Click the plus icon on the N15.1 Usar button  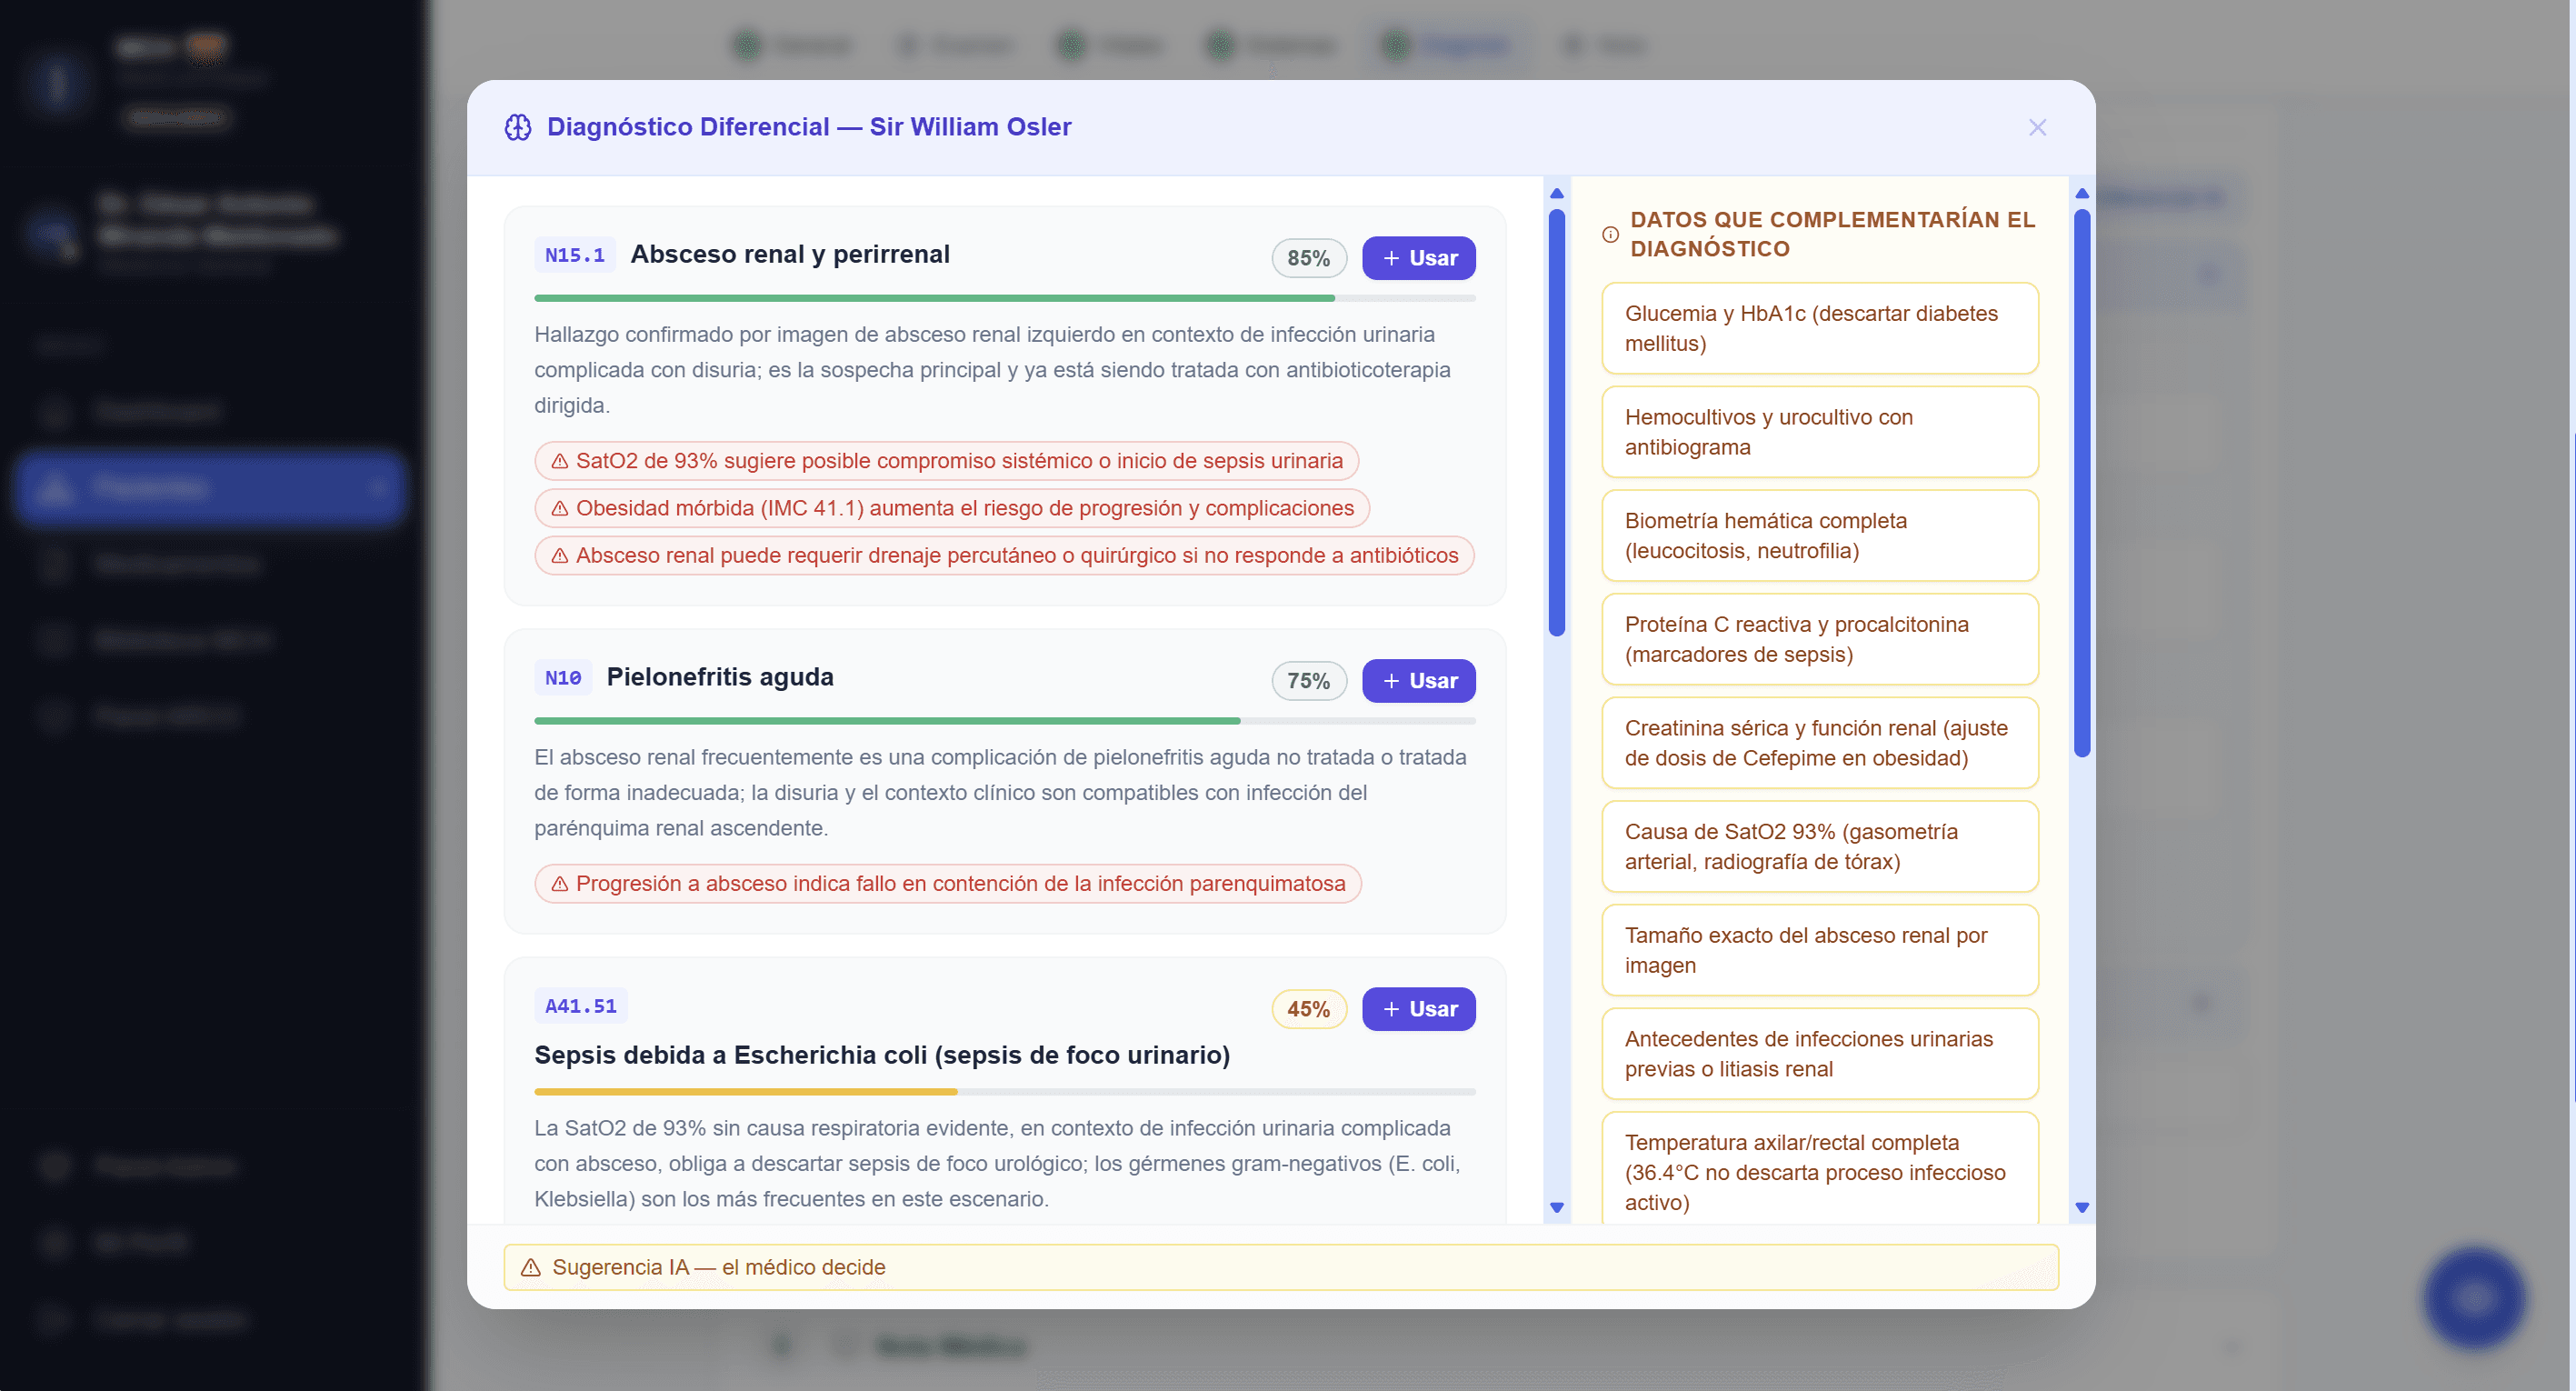pos(1391,258)
